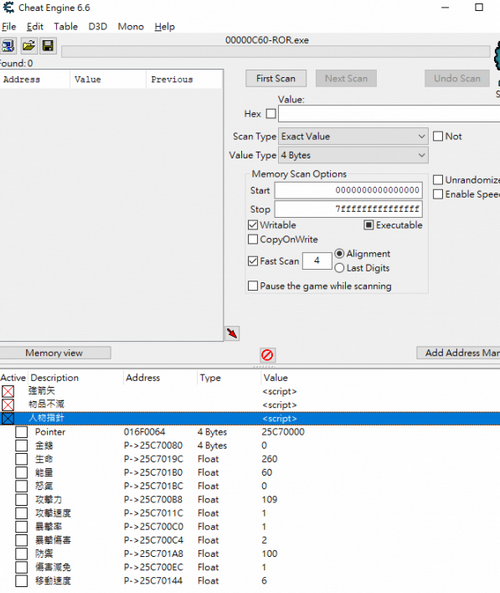Click the address P->25C7011C
Image resolution: width=500 pixels, height=593 pixels.
pyautogui.click(x=154, y=513)
